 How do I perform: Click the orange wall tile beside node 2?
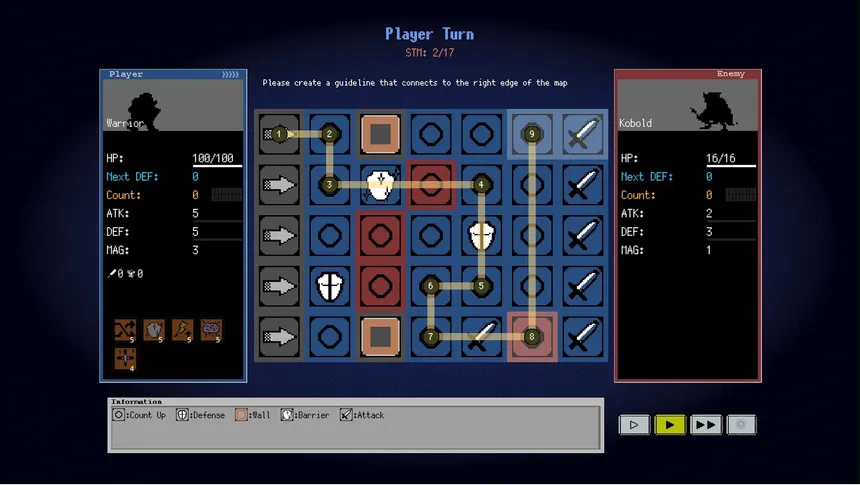[380, 134]
